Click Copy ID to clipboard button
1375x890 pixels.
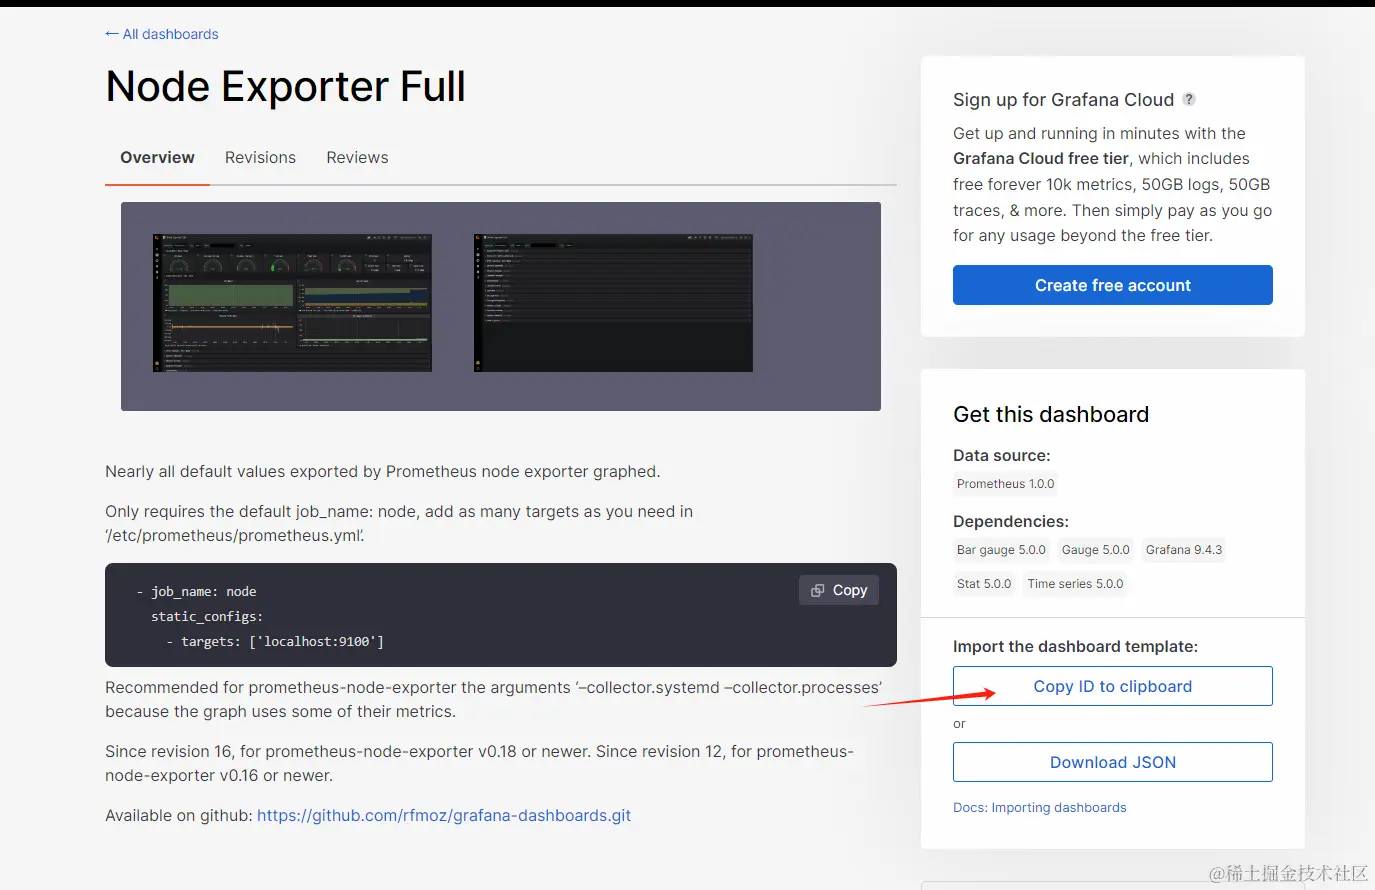pyautogui.click(x=1113, y=686)
